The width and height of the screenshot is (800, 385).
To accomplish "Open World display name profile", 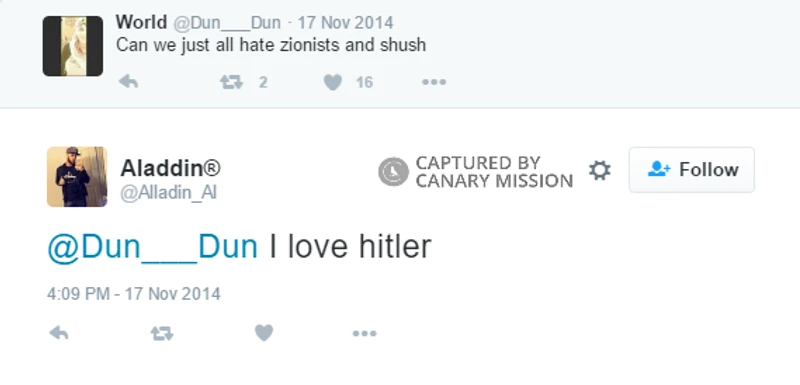I will tap(141, 22).
